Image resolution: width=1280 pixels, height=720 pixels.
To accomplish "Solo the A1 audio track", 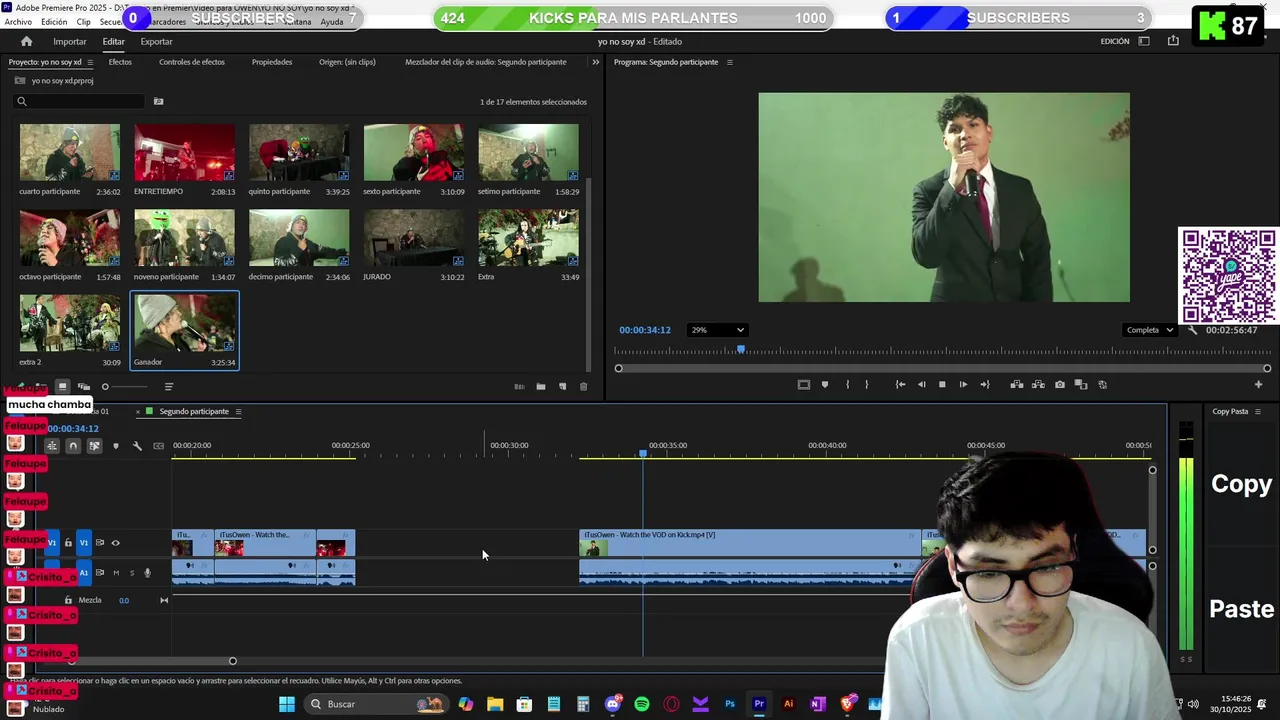I will tap(131, 573).
